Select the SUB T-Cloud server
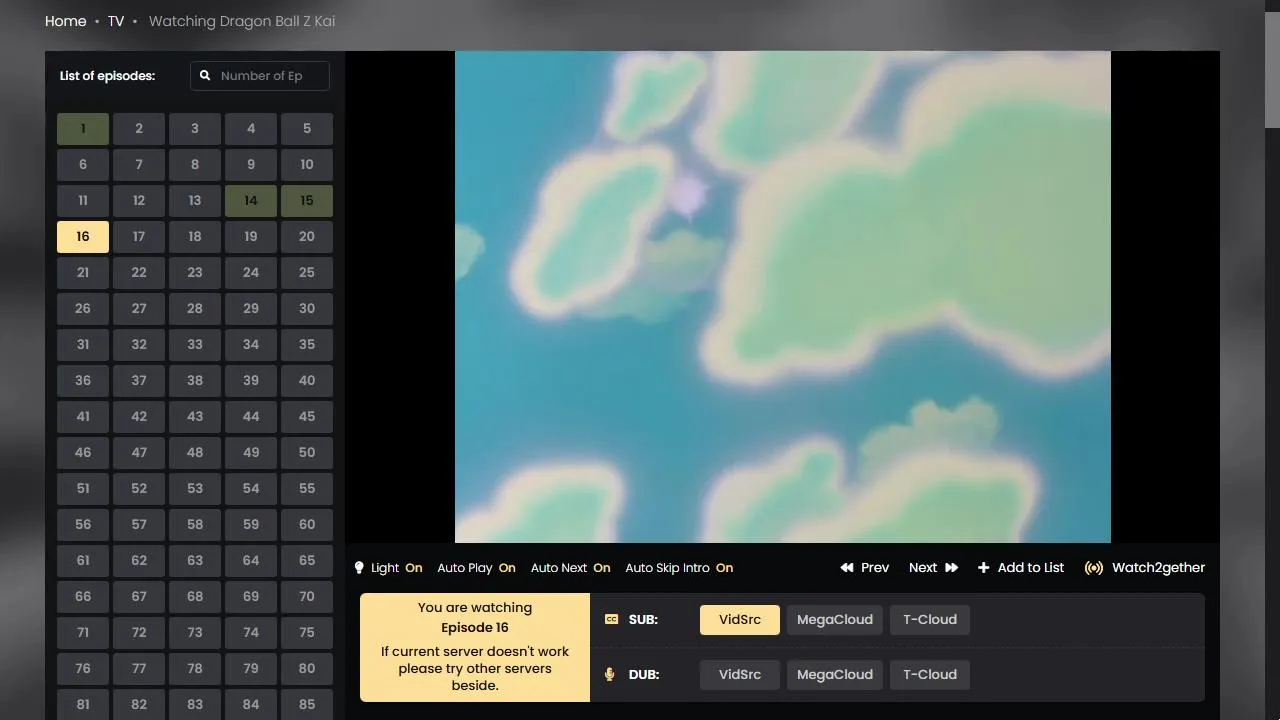The height and width of the screenshot is (720, 1280). click(930, 619)
